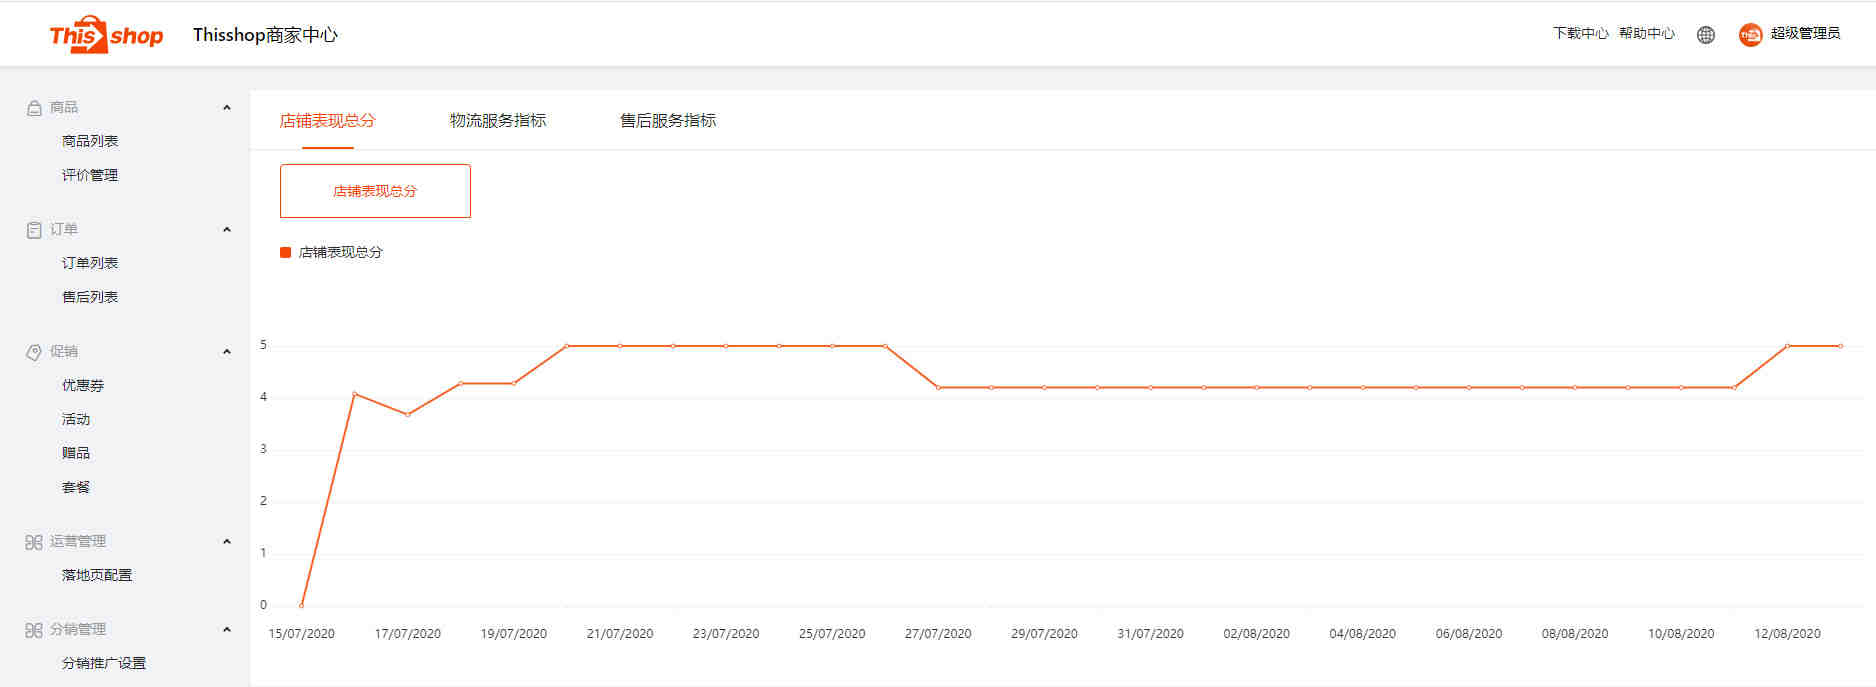Collapse the 促销 section chevron
This screenshot has height=687, width=1876.
227,352
